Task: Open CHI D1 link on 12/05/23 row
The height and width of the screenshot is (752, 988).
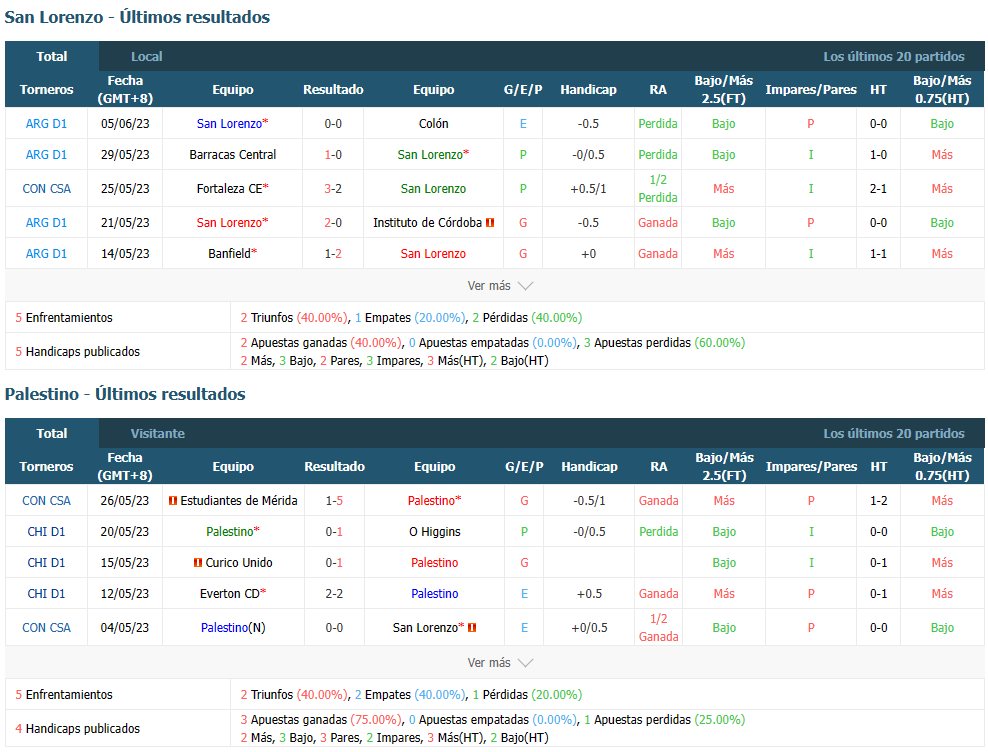Action: 46,593
